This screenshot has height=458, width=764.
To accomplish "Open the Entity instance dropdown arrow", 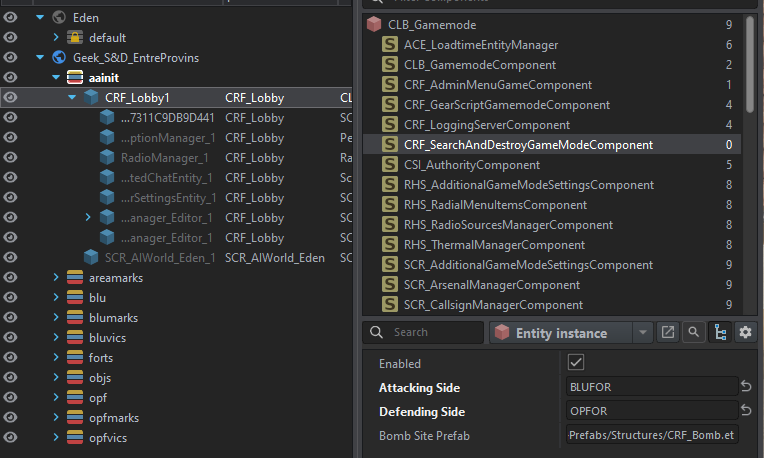I will pos(642,332).
